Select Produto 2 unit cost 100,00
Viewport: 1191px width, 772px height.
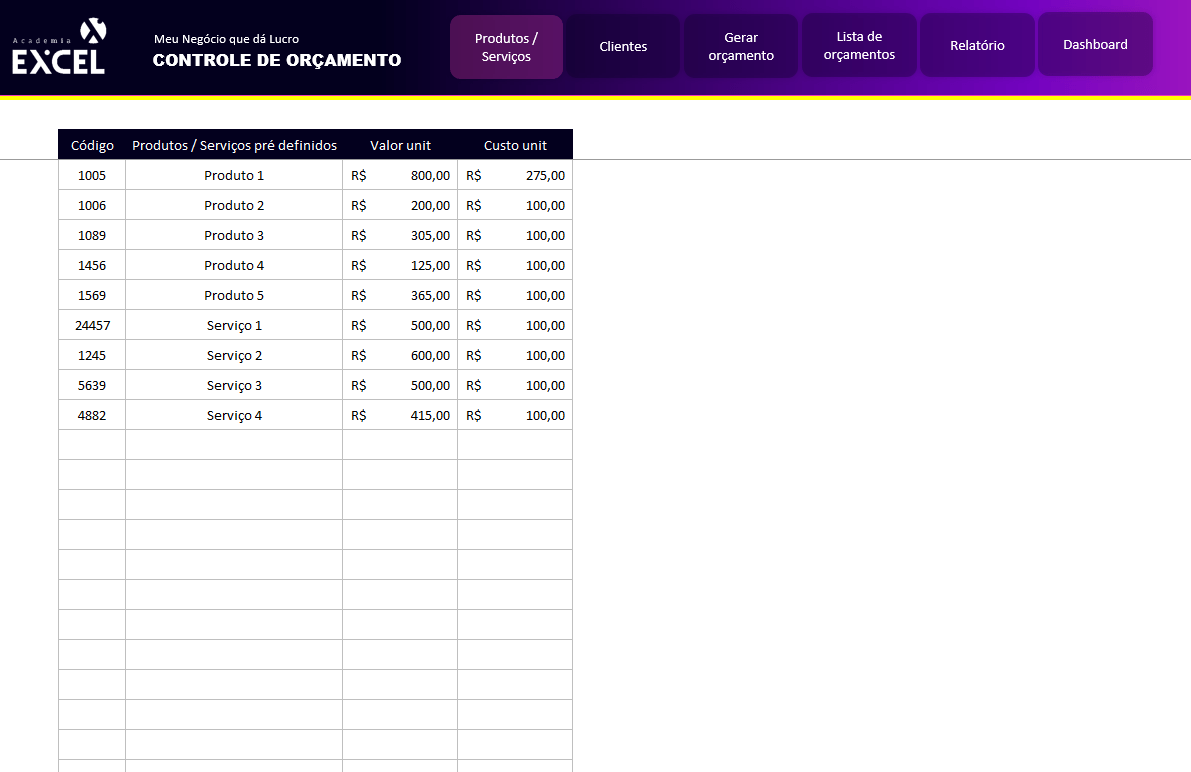[515, 205]
